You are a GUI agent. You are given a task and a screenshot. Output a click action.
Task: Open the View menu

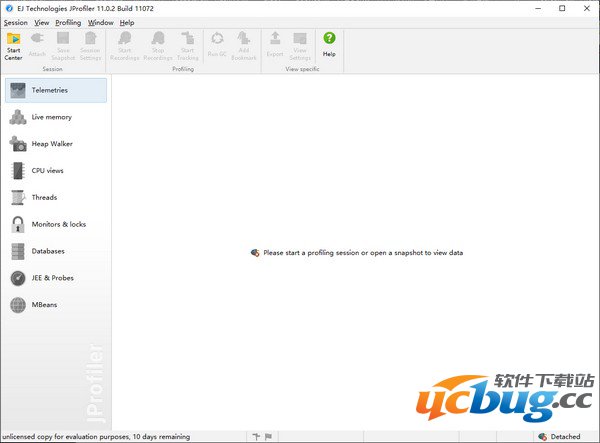click(41, 22)
